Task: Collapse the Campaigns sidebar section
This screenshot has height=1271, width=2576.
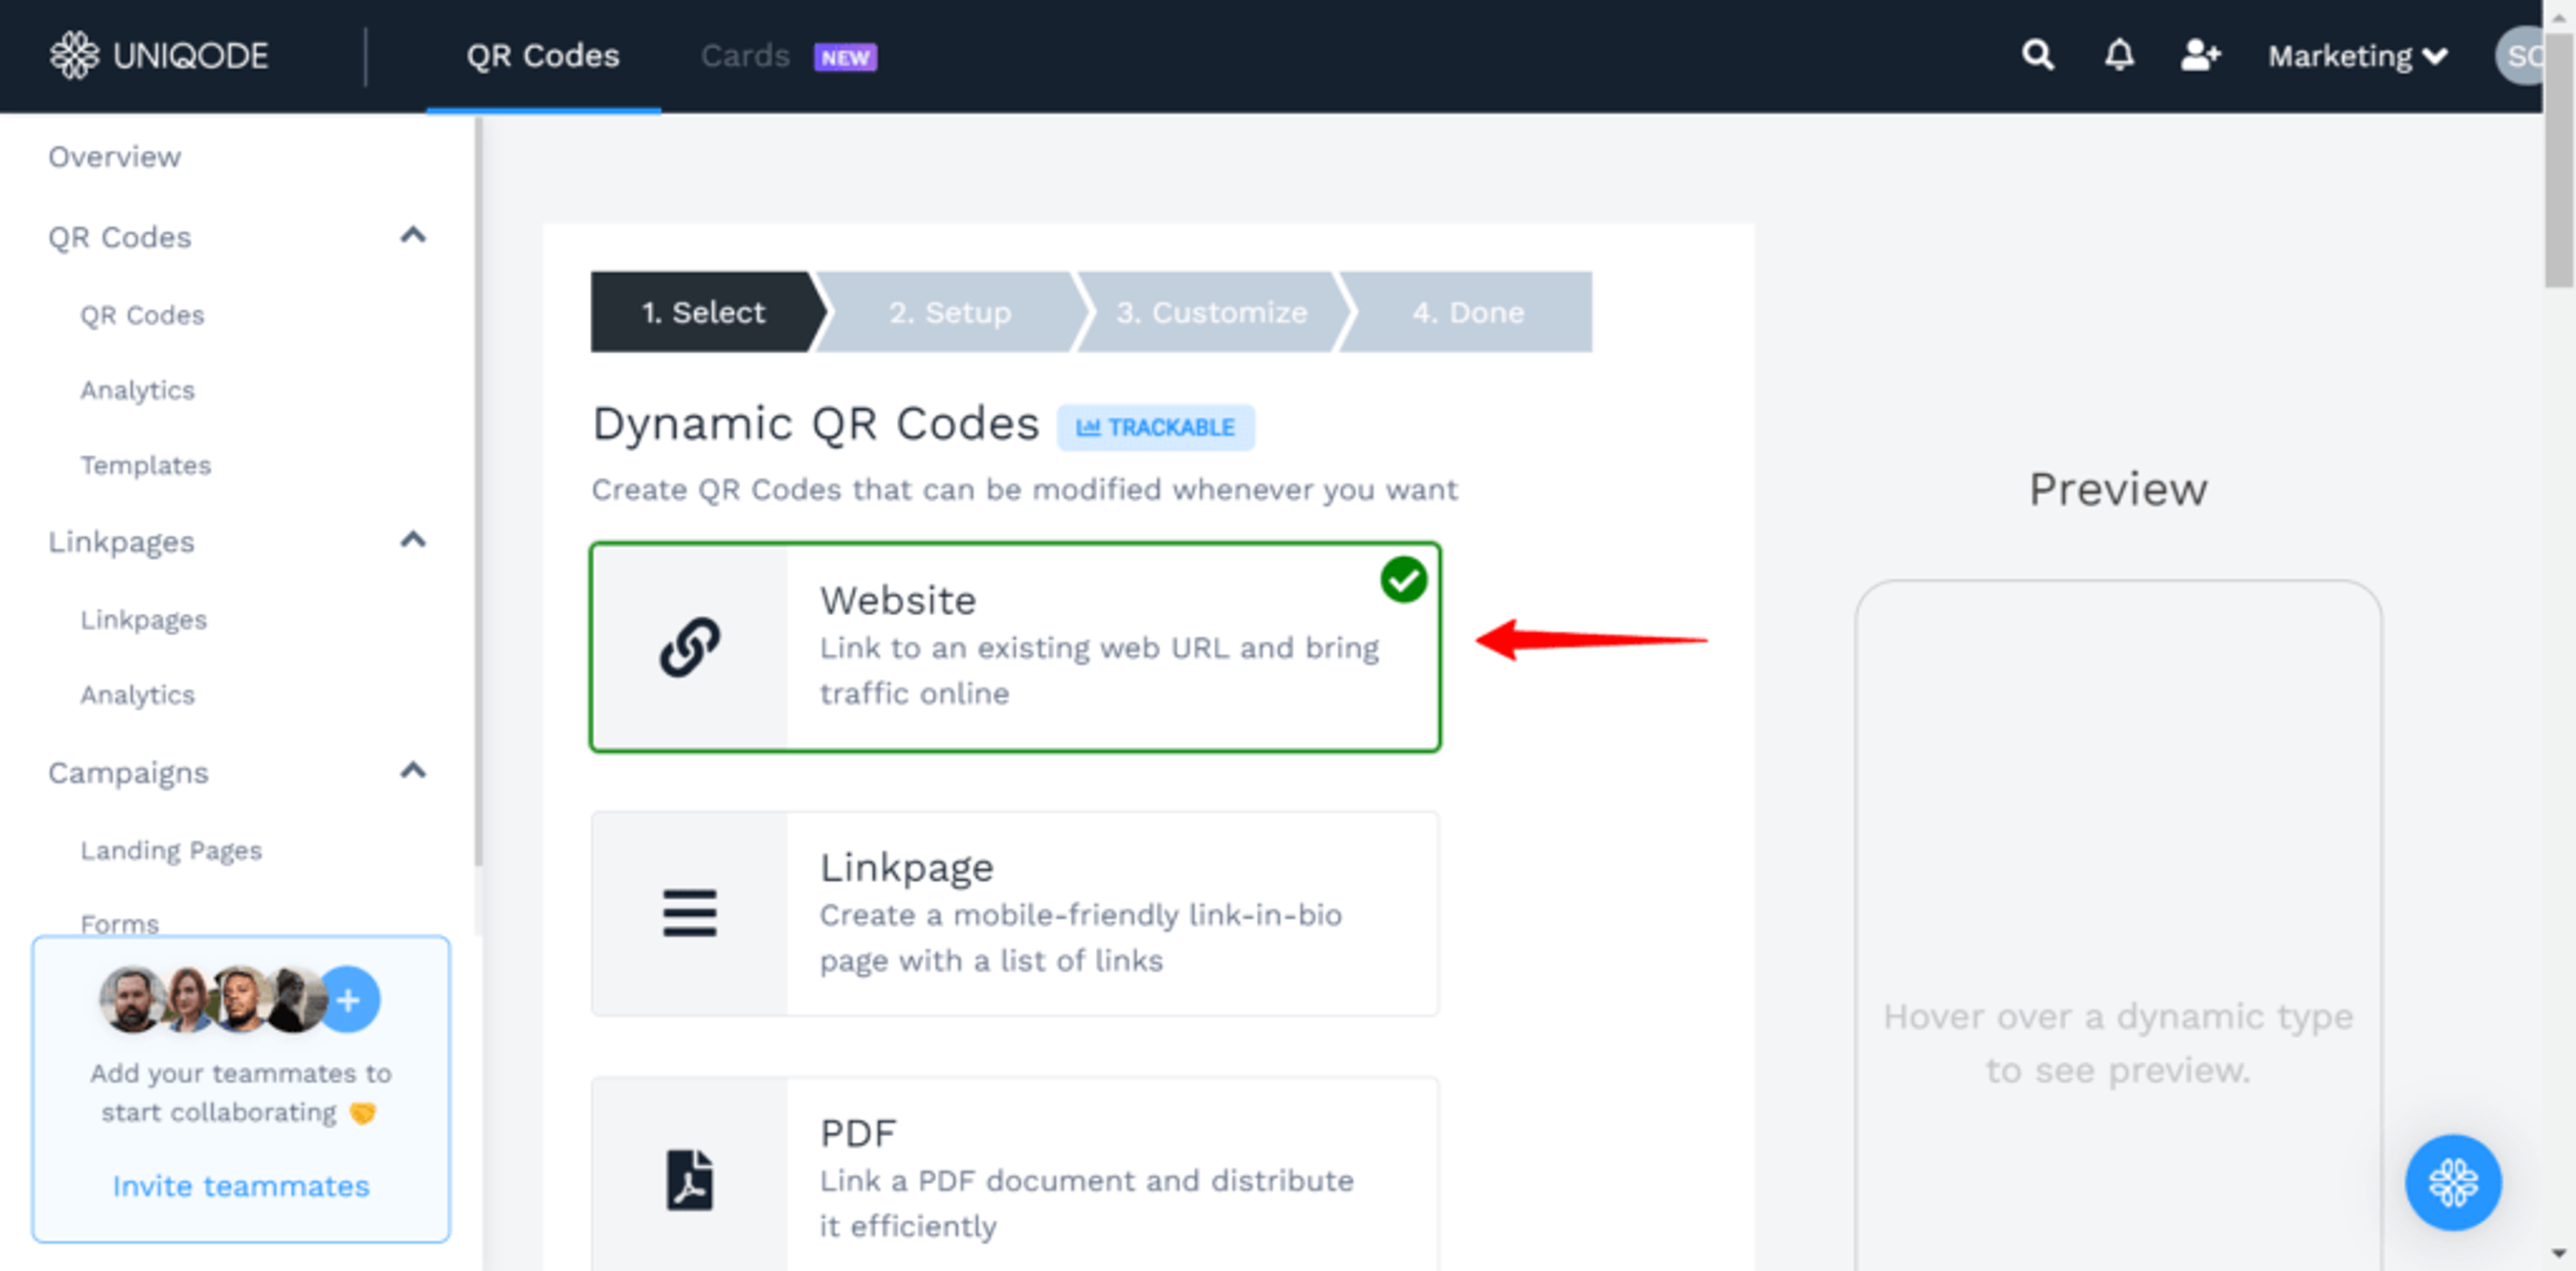Action: pos(413,771)
